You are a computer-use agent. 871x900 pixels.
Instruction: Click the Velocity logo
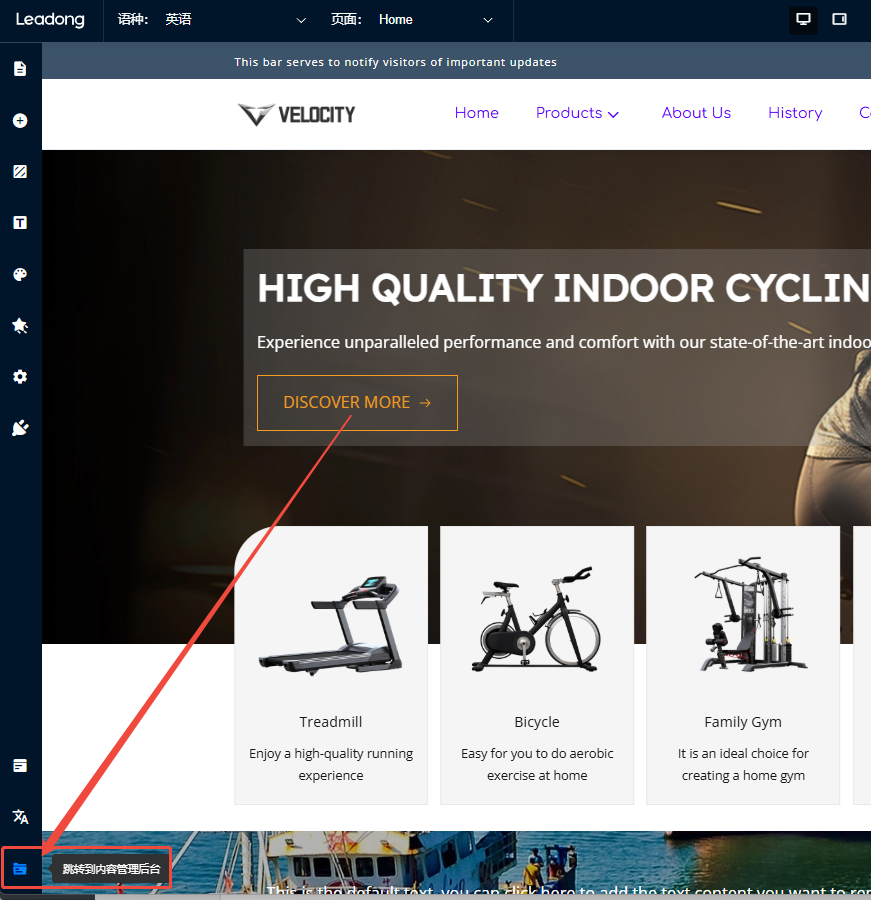coord(297,114)
